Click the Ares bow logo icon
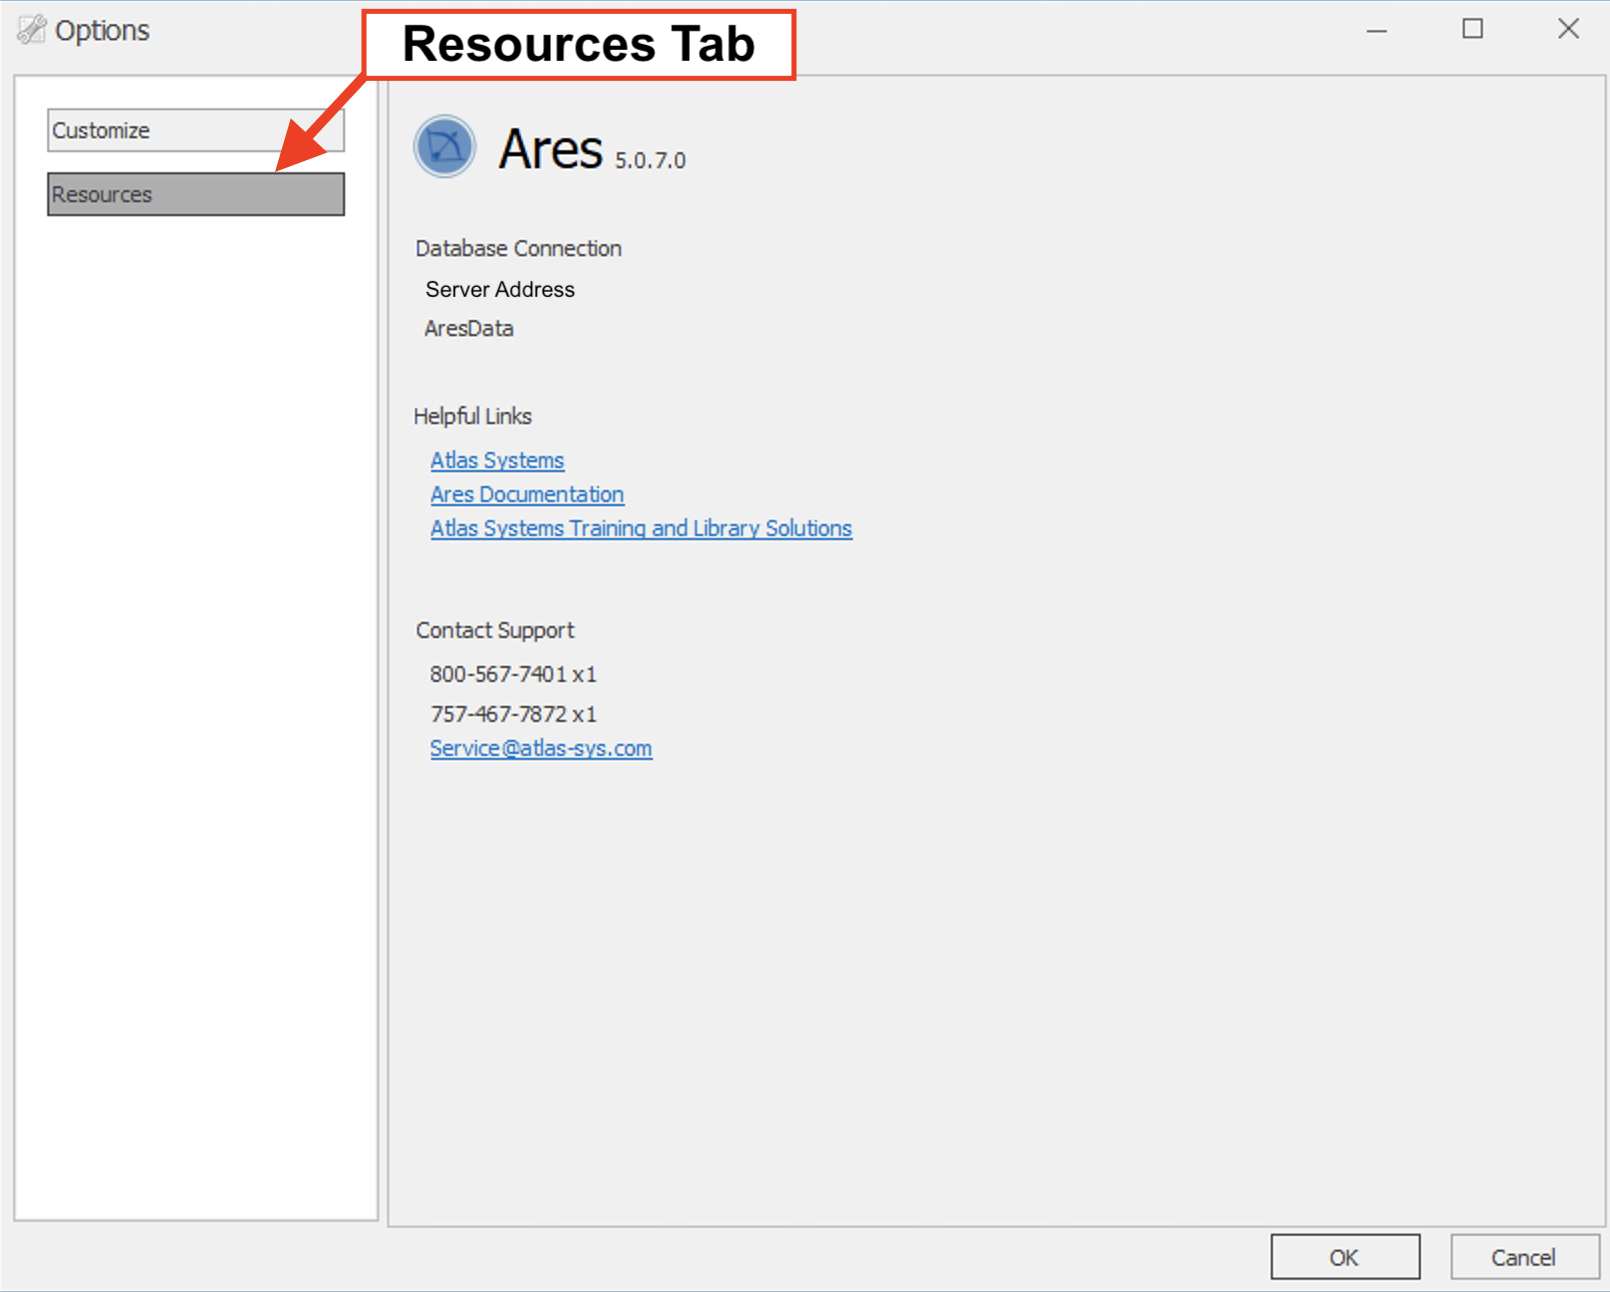The width and height of the screenshot is (1610, 1292). tap(445, 146)
